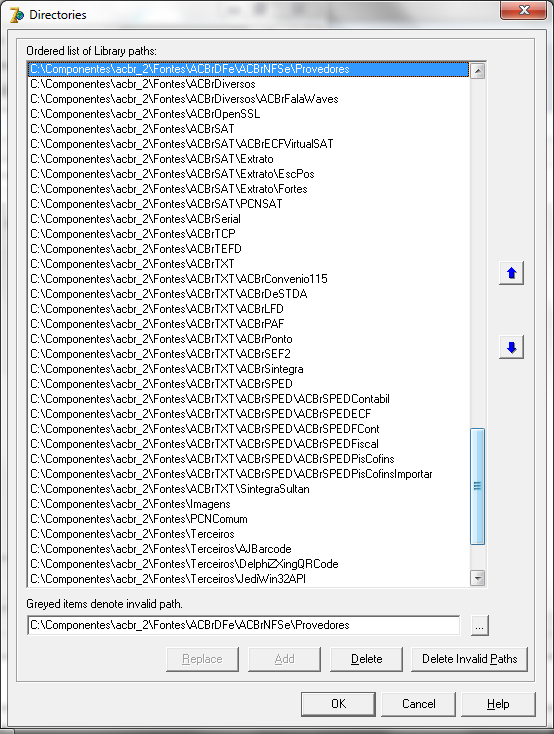Click the scrollbar down arrow
The image size is (554, 734).
tap(477, 578)
